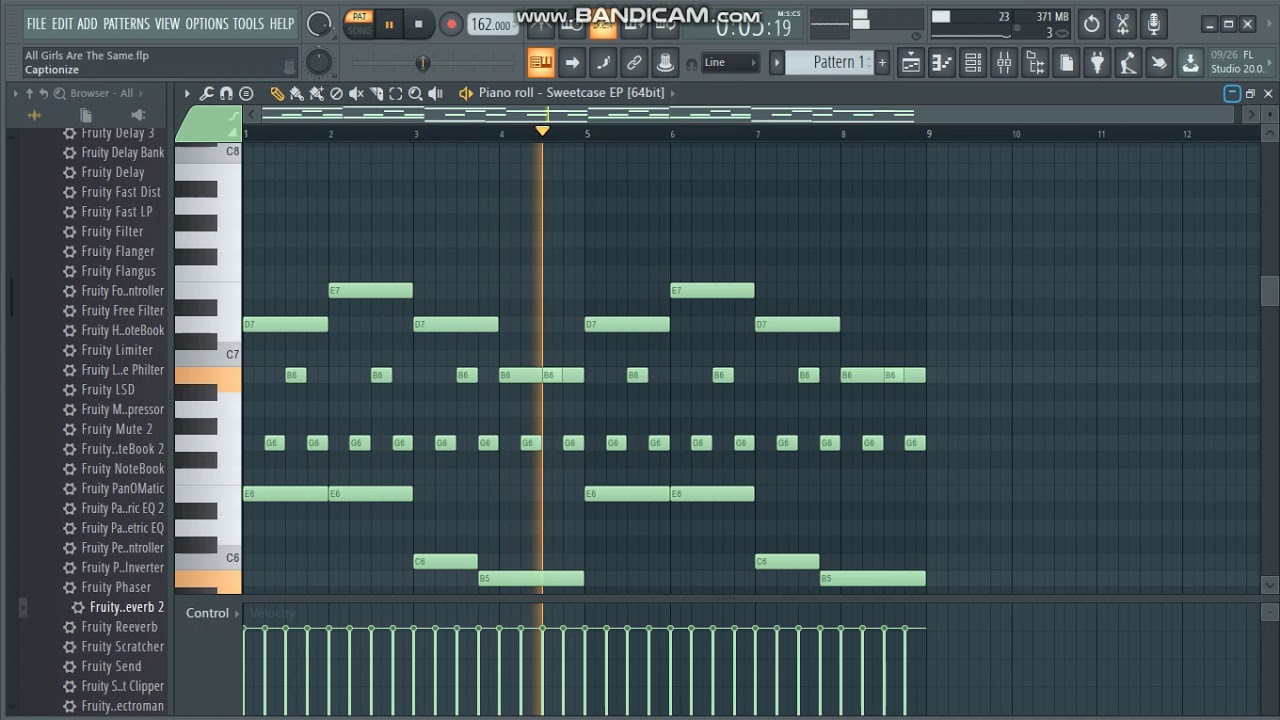
Task: Open the Pattern 1 selector
Action: point(829,62)
